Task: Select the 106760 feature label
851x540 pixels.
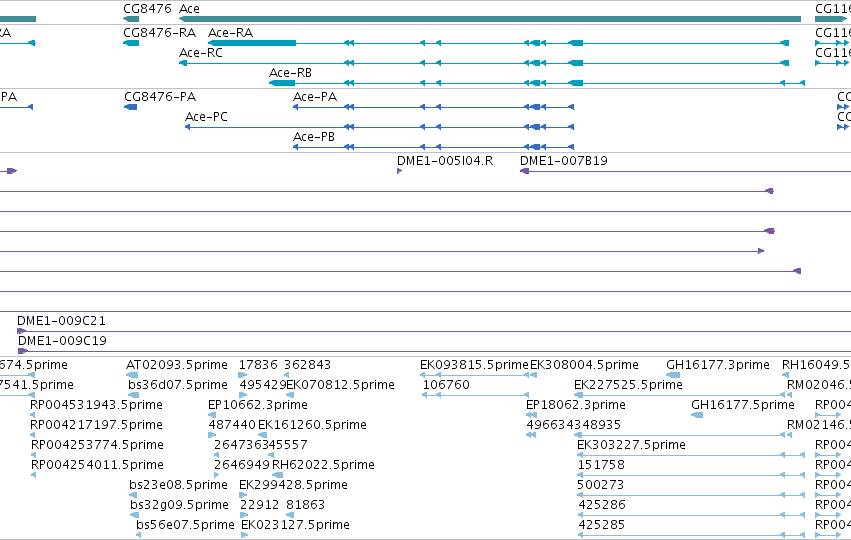Action: tap(446, 385)
